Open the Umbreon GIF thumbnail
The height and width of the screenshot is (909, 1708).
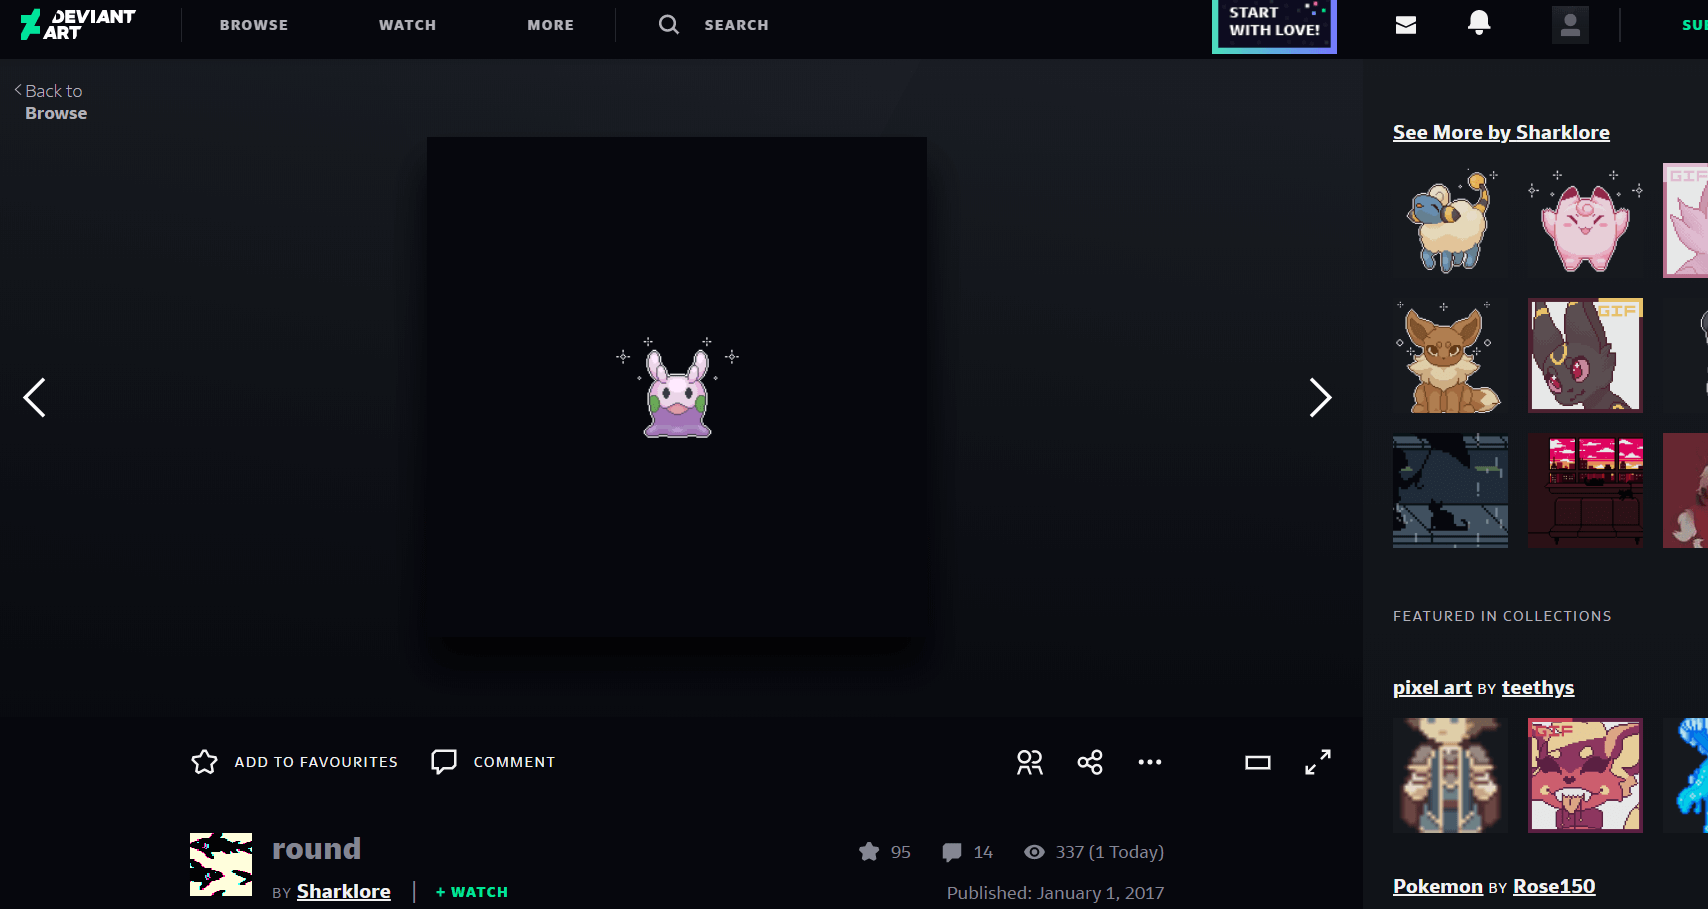(1585, 355)
